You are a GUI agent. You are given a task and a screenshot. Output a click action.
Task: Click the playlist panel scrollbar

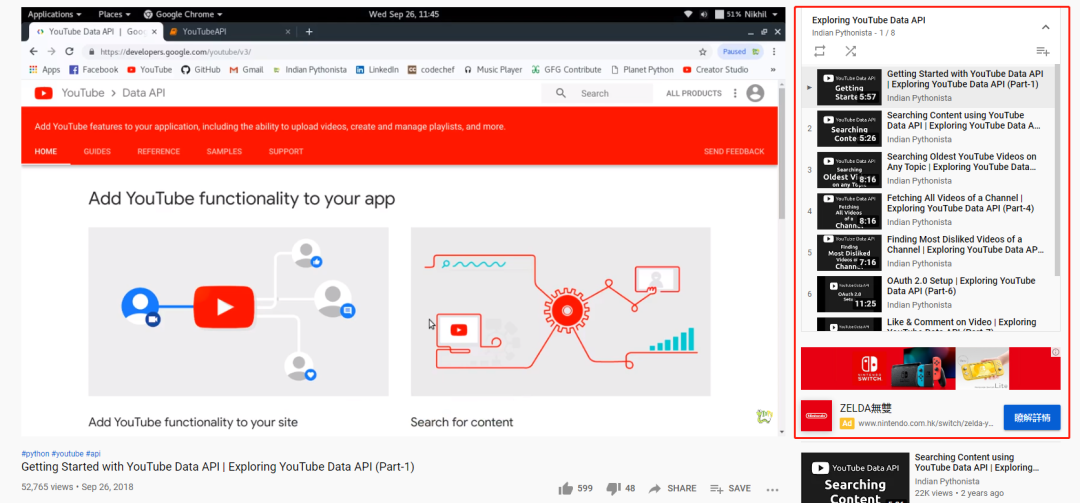click(x=1057, y=169)
